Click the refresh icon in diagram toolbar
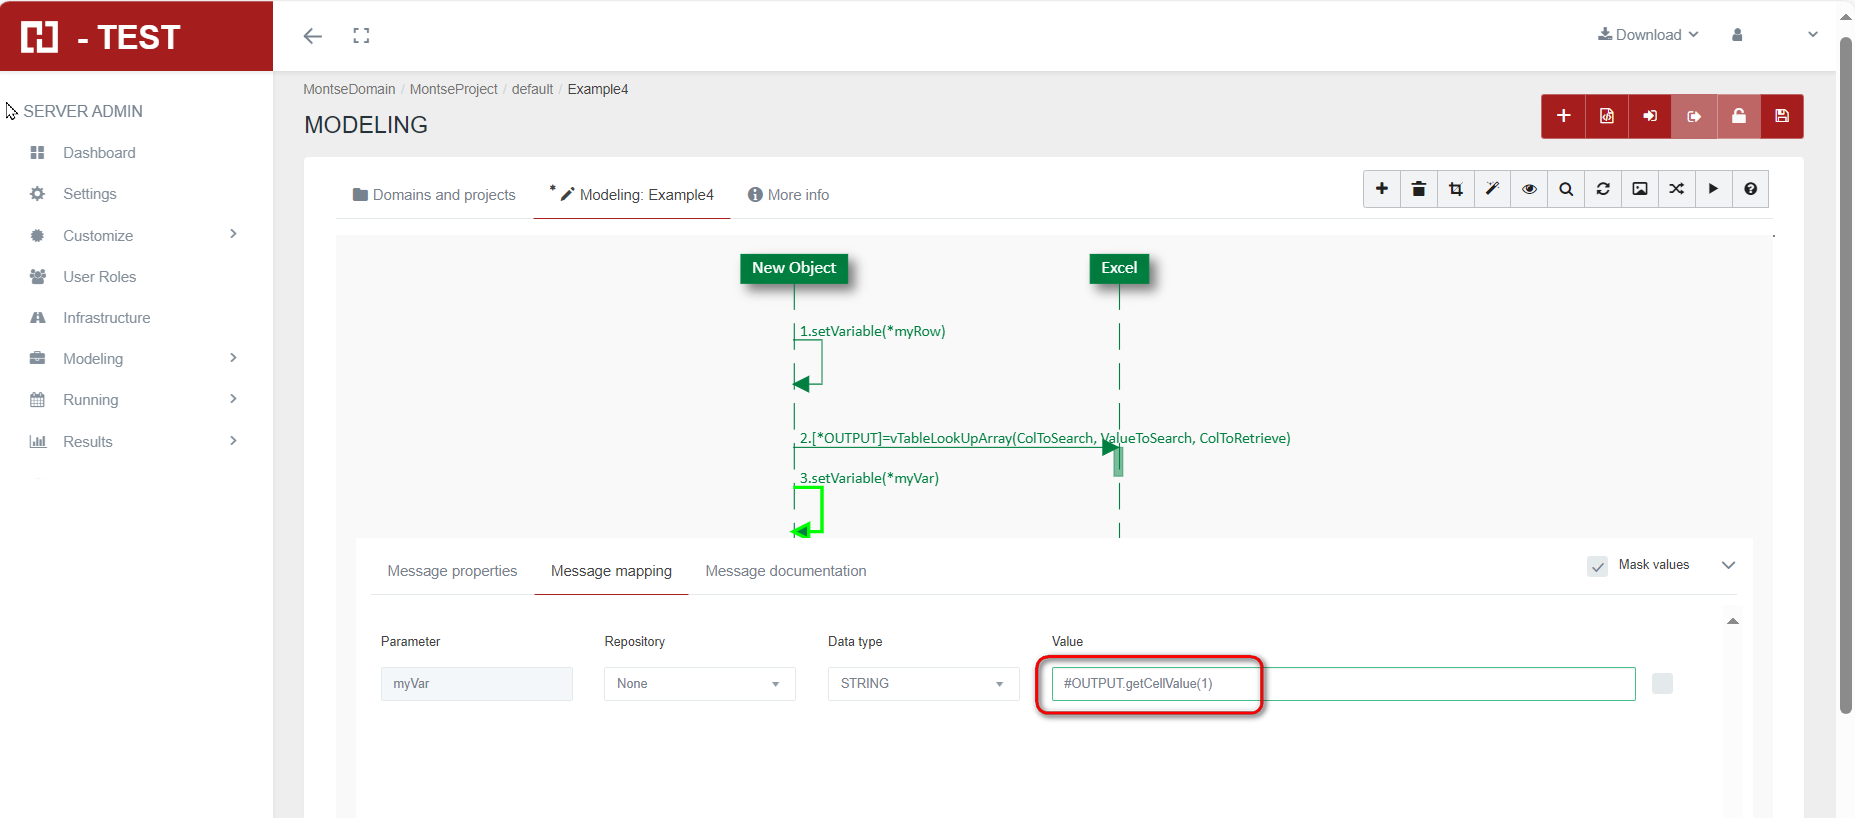The height and width of the screenshot is (818, 1855). pos(1603,189)
